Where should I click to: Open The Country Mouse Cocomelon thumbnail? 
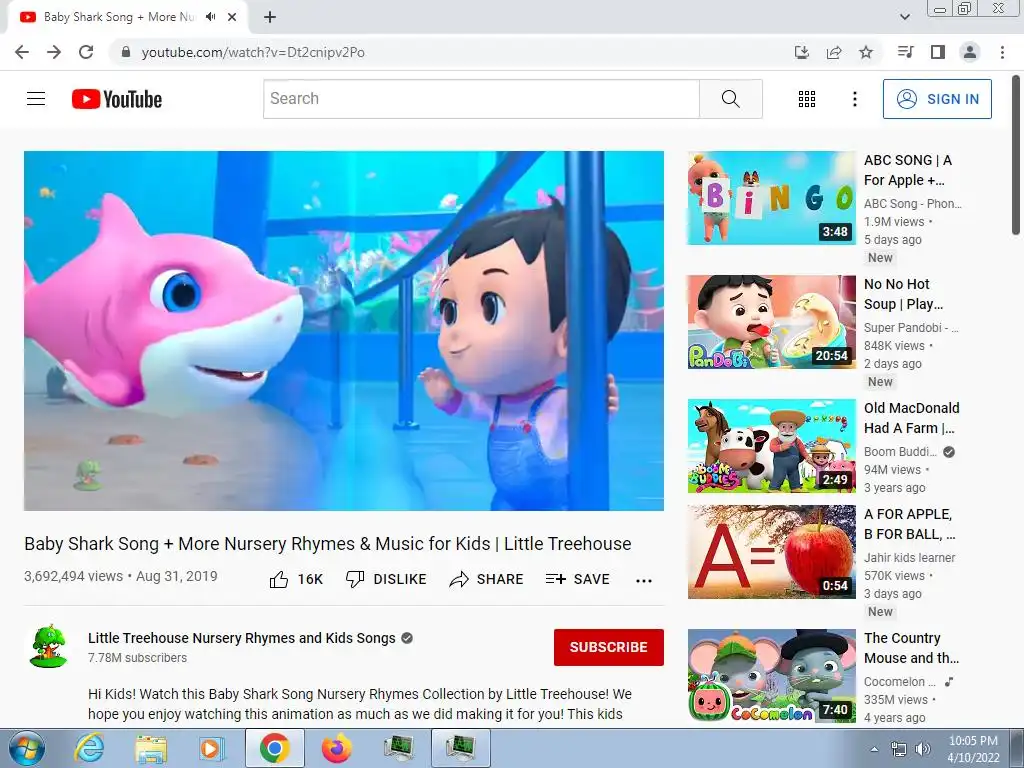pyautogui.click(x=771, y=676)
